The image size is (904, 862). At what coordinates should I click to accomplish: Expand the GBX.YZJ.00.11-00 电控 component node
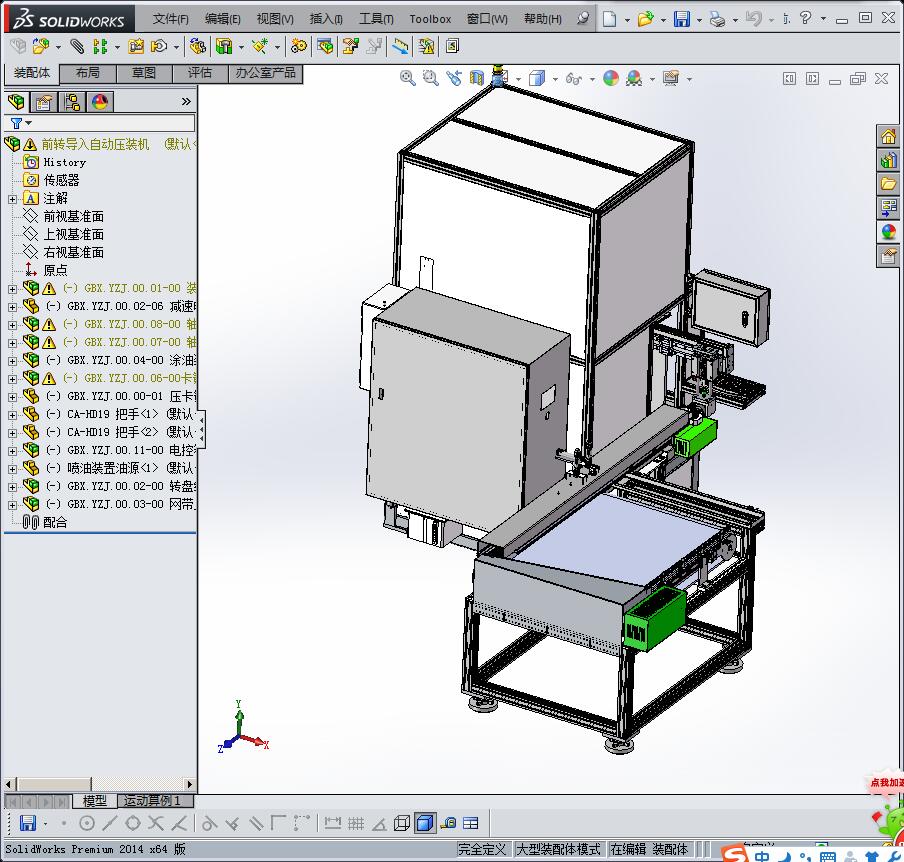pos(12,450)
